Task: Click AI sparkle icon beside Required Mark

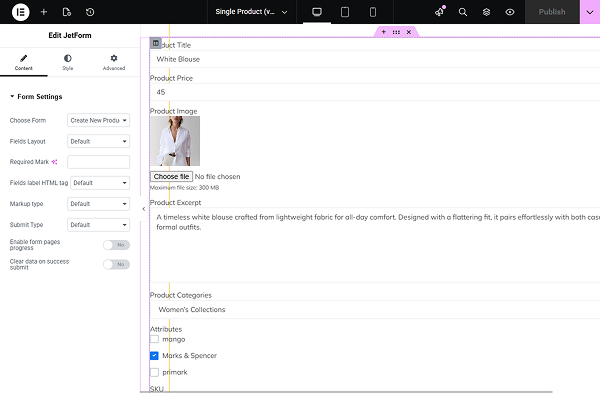Action: click(x=54, y=162)
